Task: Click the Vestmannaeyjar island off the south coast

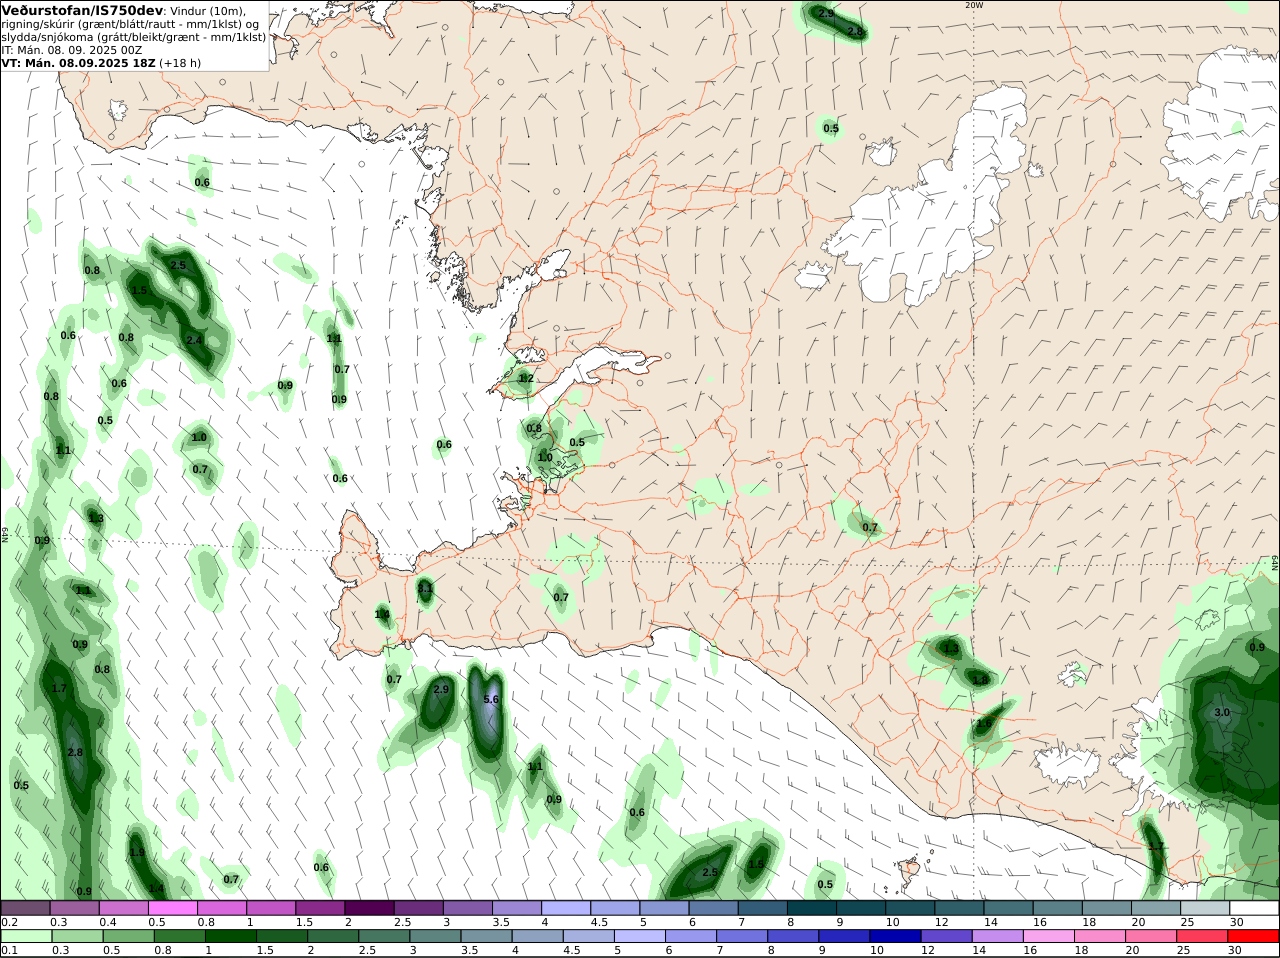Action: pyautogui.click(x=908, y=871)
